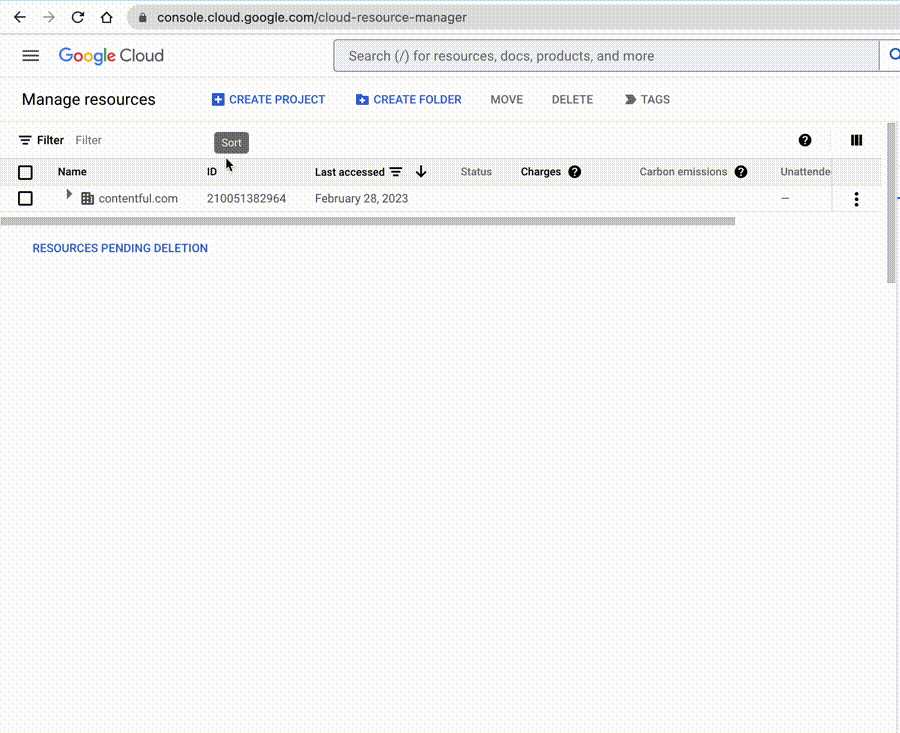Click the help question mark icon above table
The height and width of the screenshot is (733, 900).
pyautogui.click(x=805, y=141)
